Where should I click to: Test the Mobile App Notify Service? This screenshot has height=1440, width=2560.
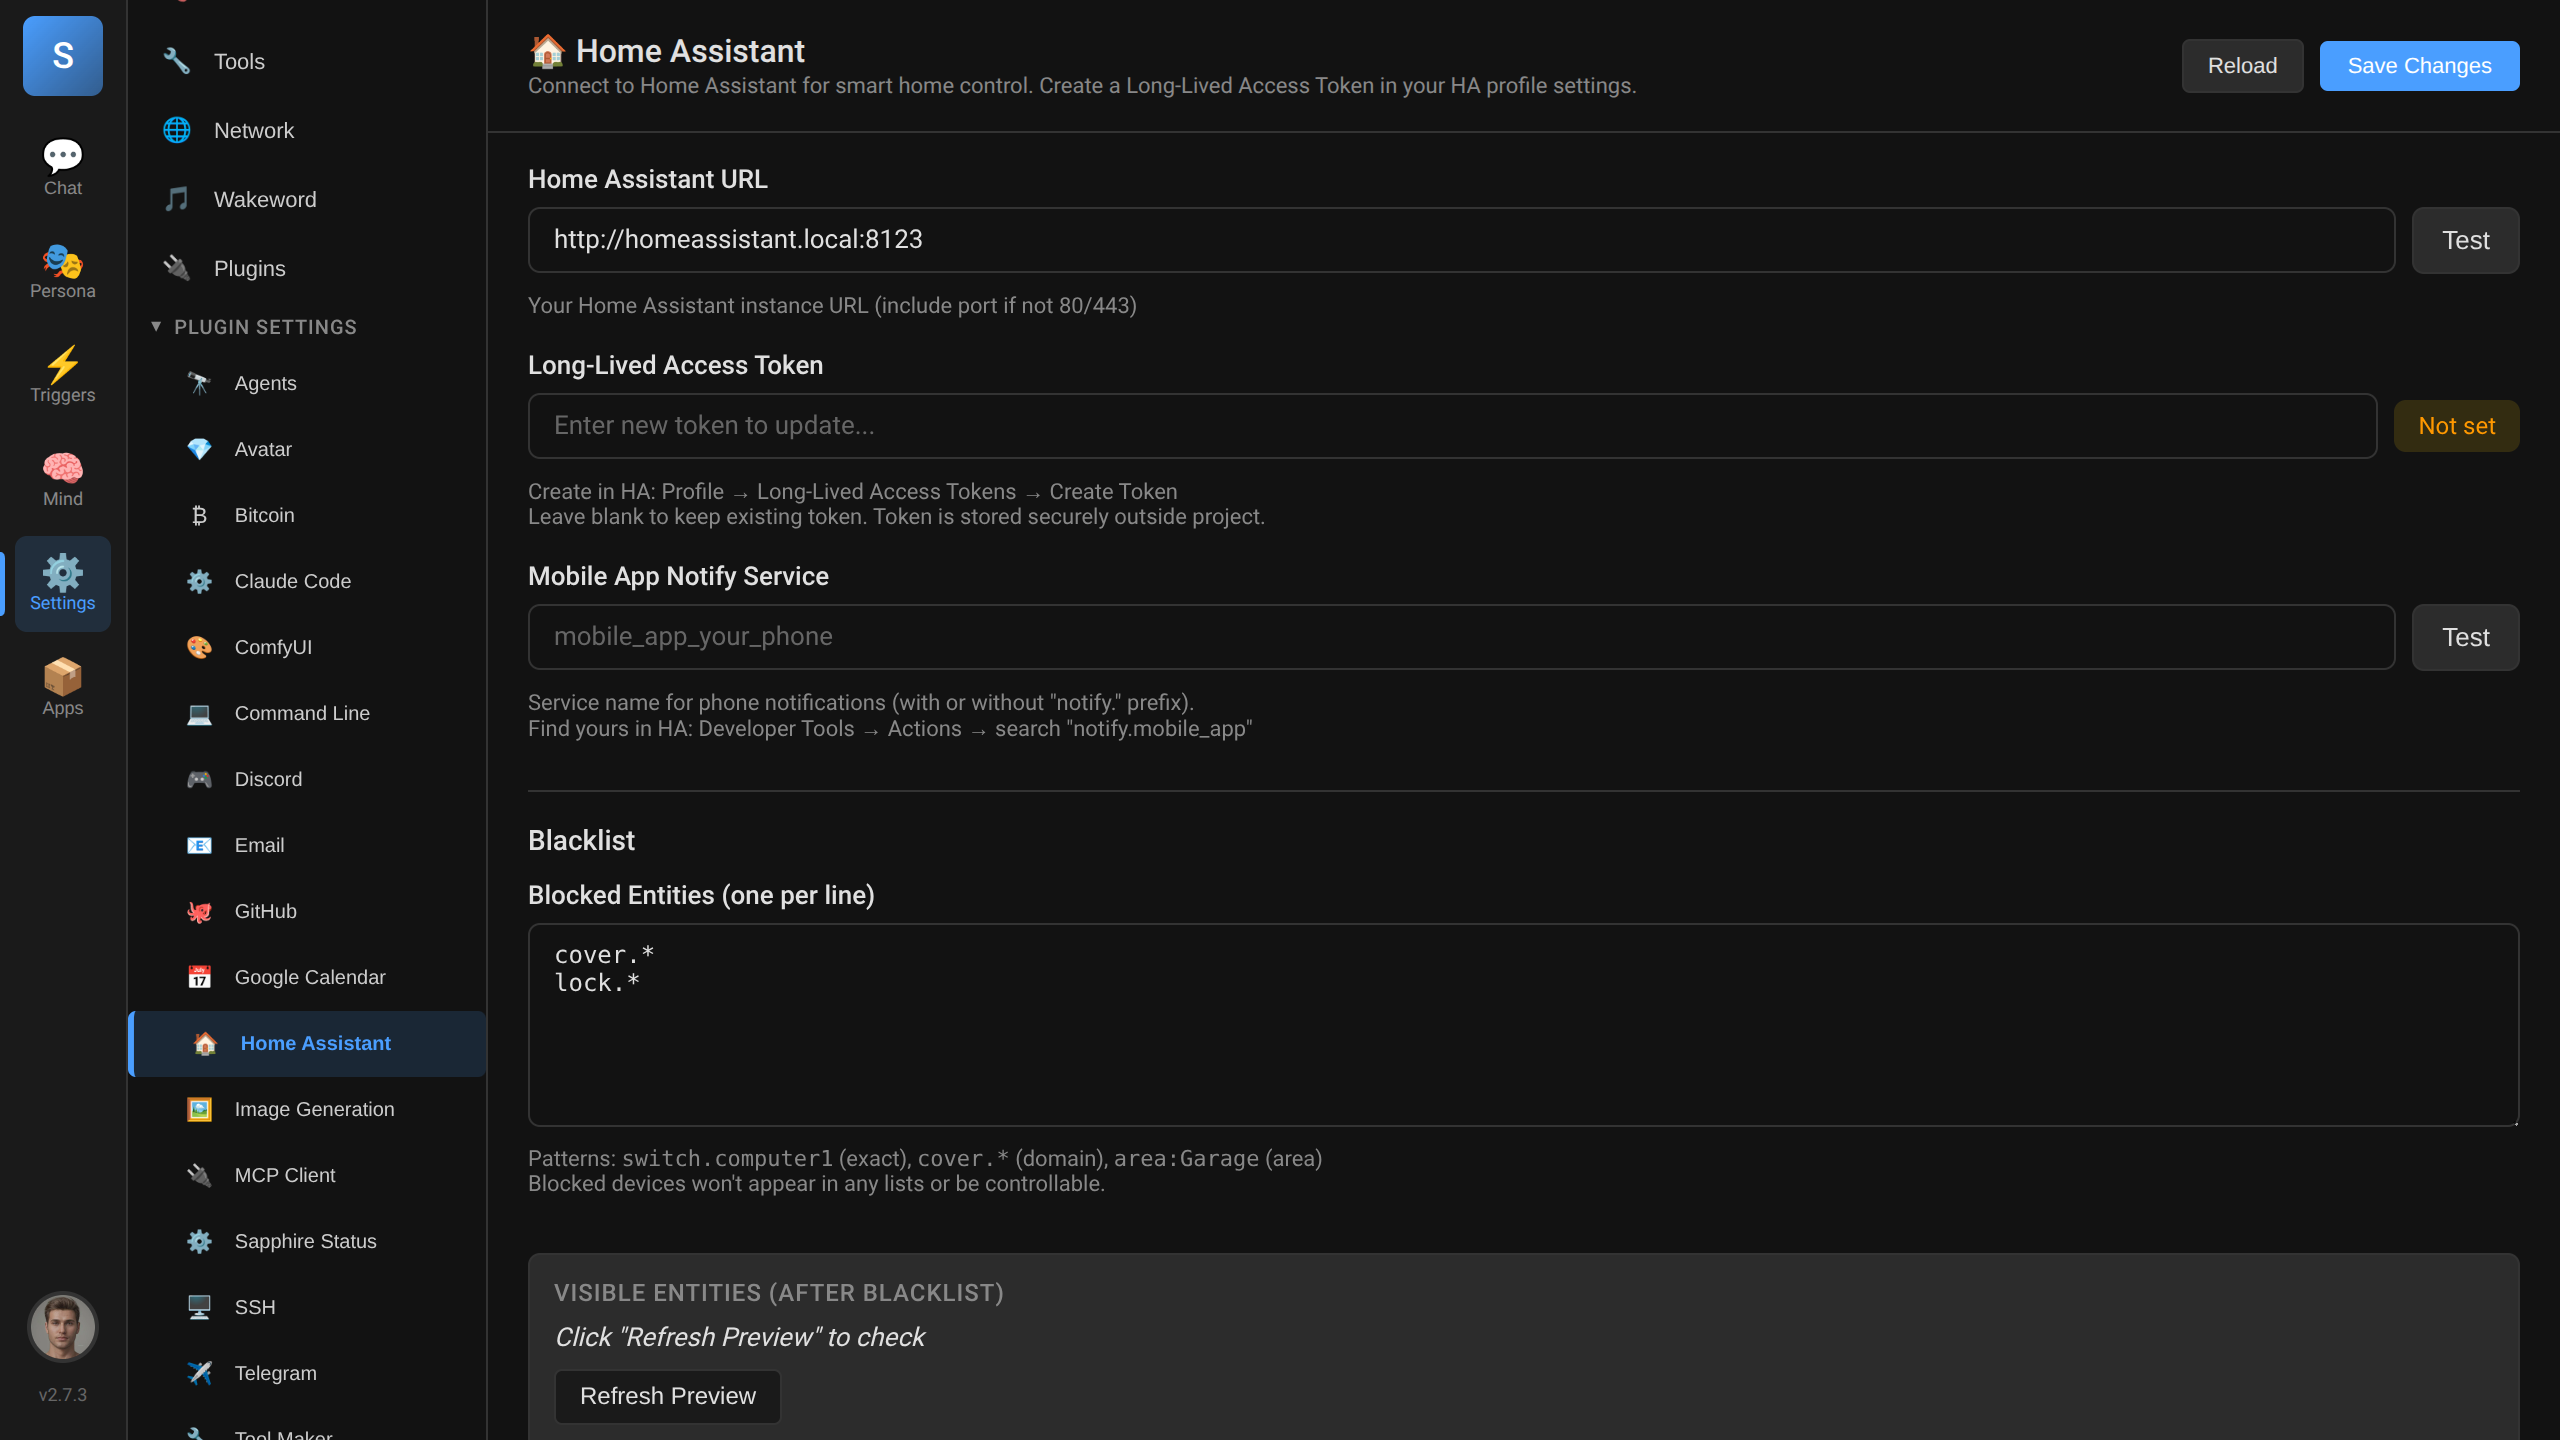[2465, 637]
